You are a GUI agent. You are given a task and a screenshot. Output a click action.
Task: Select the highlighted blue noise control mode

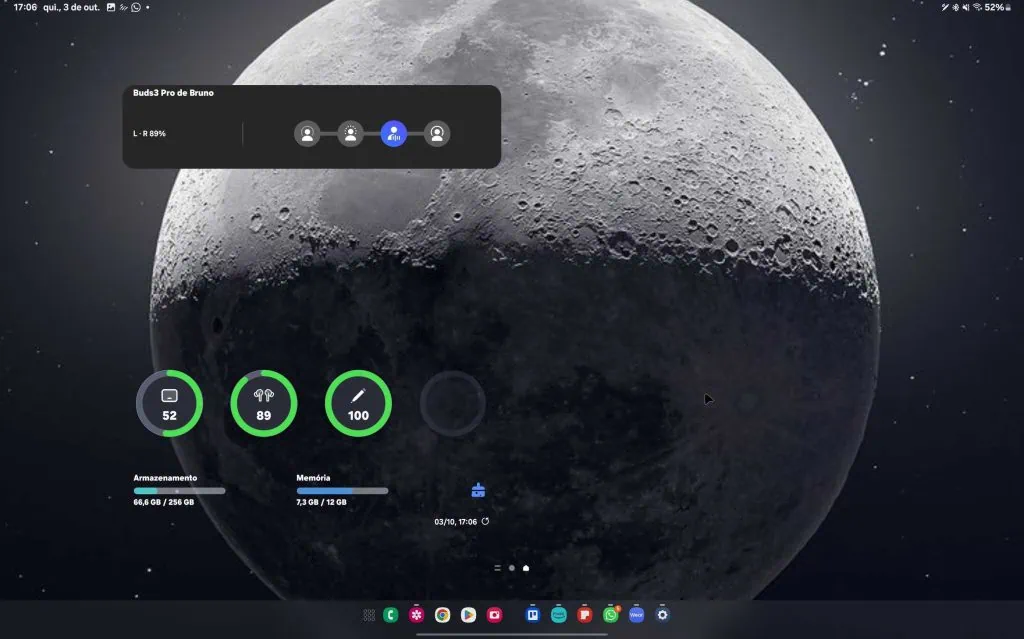pyautogui.click(x=394, y=134)
